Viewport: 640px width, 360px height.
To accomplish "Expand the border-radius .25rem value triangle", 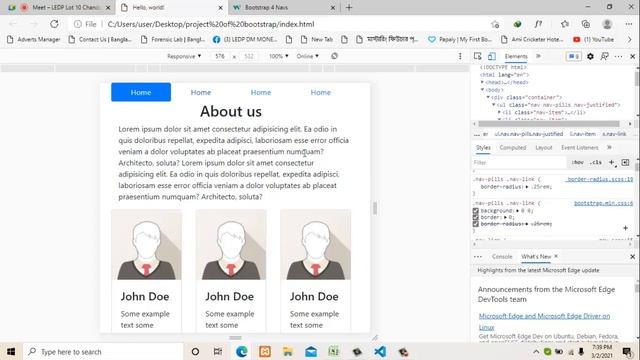I will pyautogui.click(x=527, y=187).
